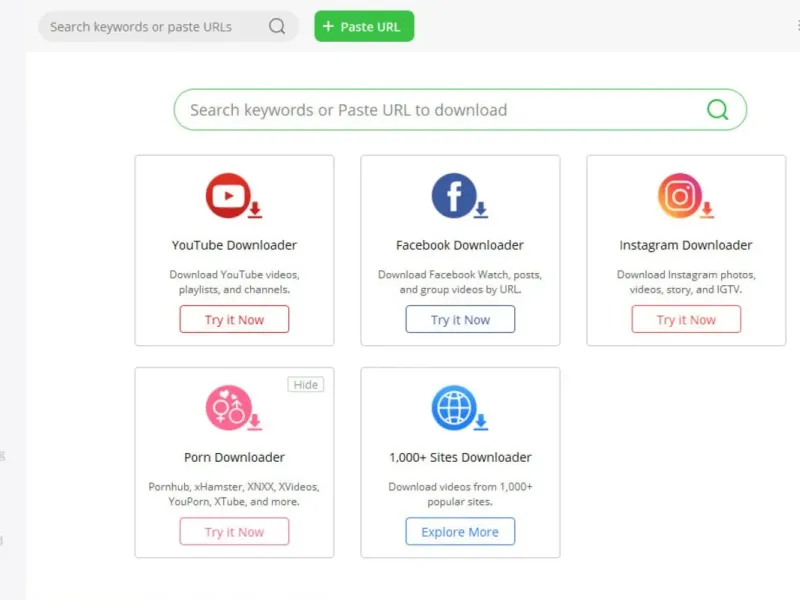This screenshot has width=800, height=600.
Task: Hide the Porn Downloader card
Action: click(306, 385)
